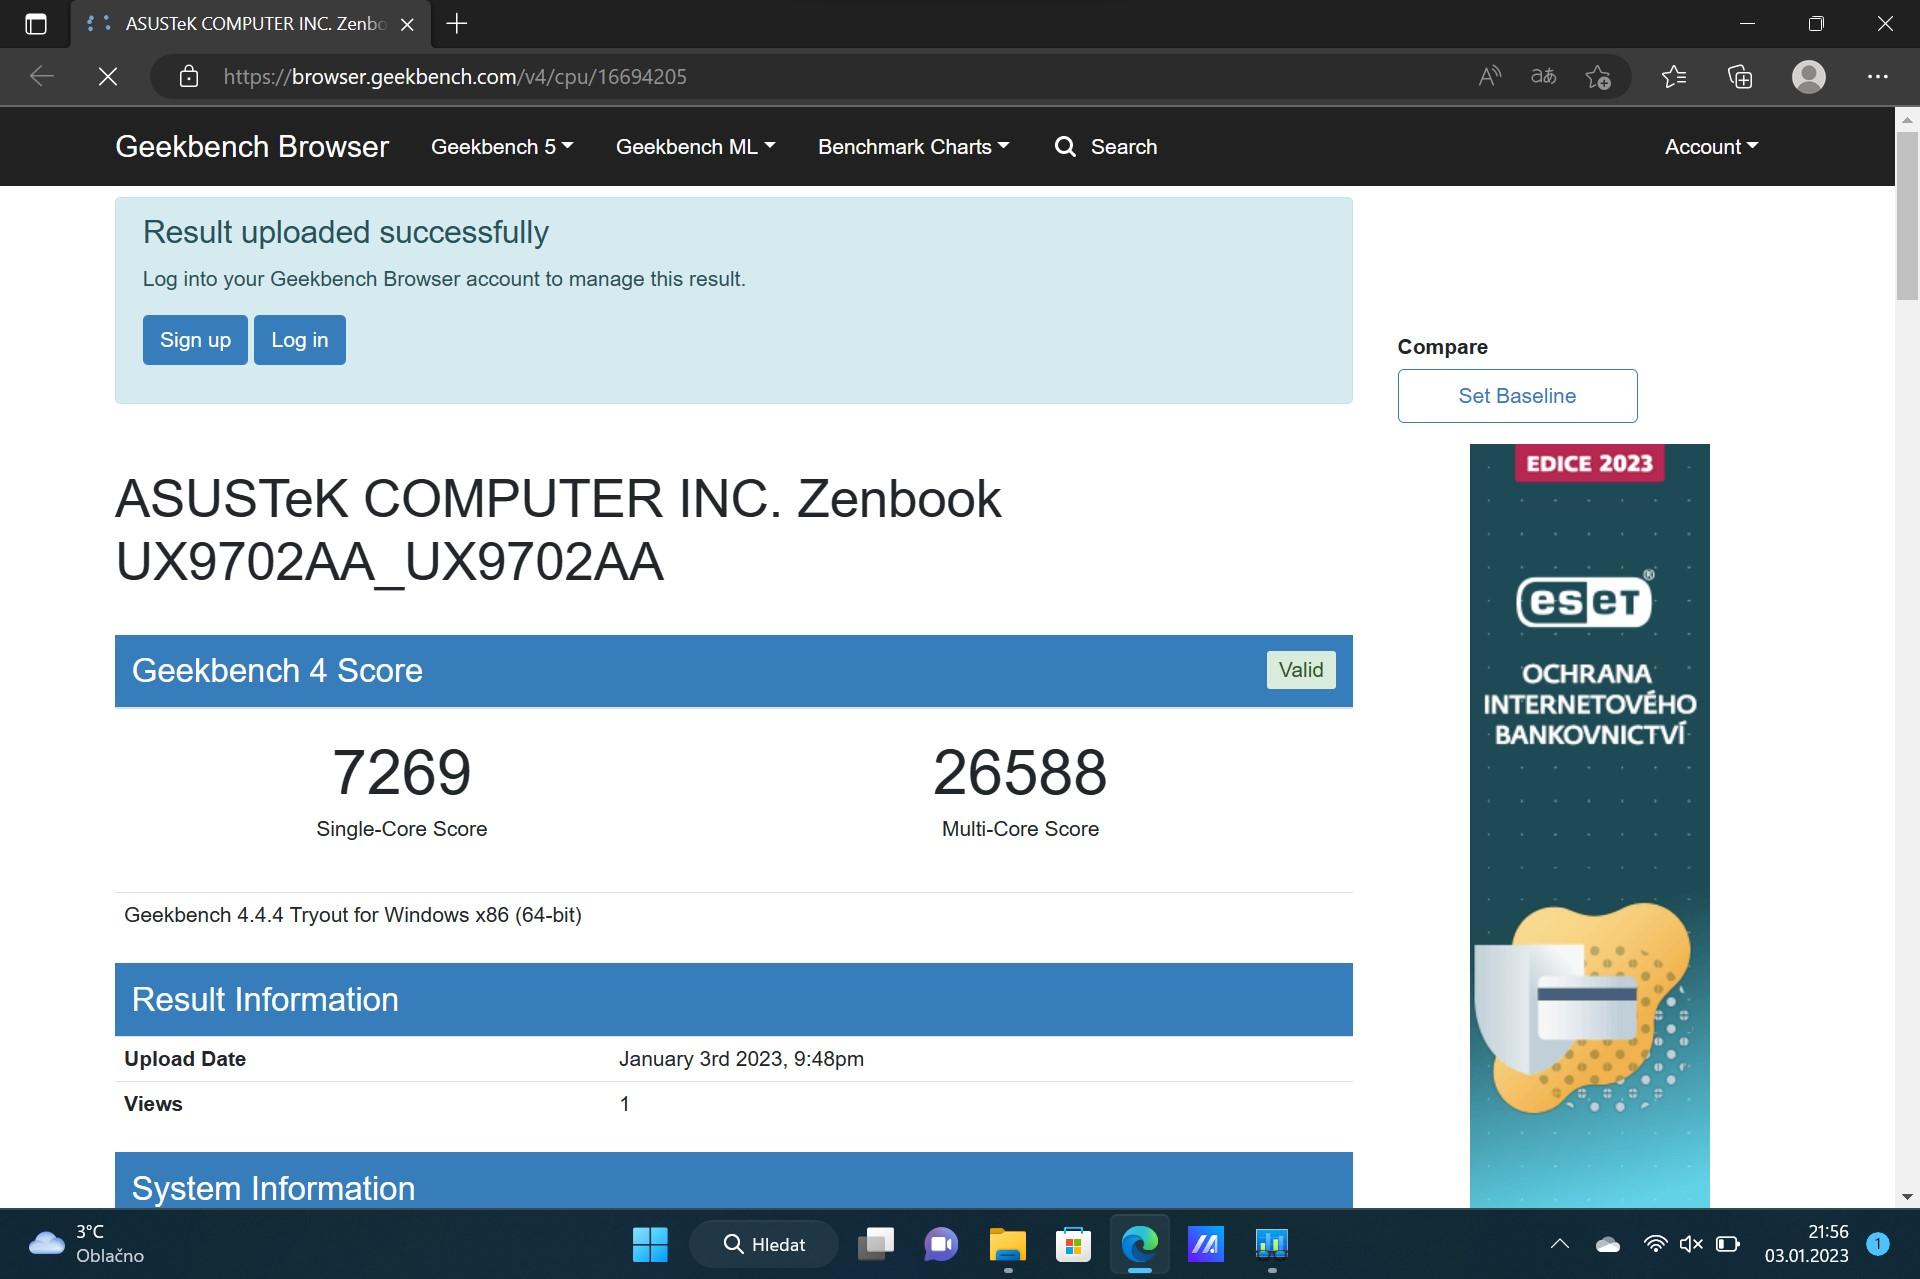Add this page to favorites
The height and width of the screenshot is (1279, 1920).
pos(1598,77)
